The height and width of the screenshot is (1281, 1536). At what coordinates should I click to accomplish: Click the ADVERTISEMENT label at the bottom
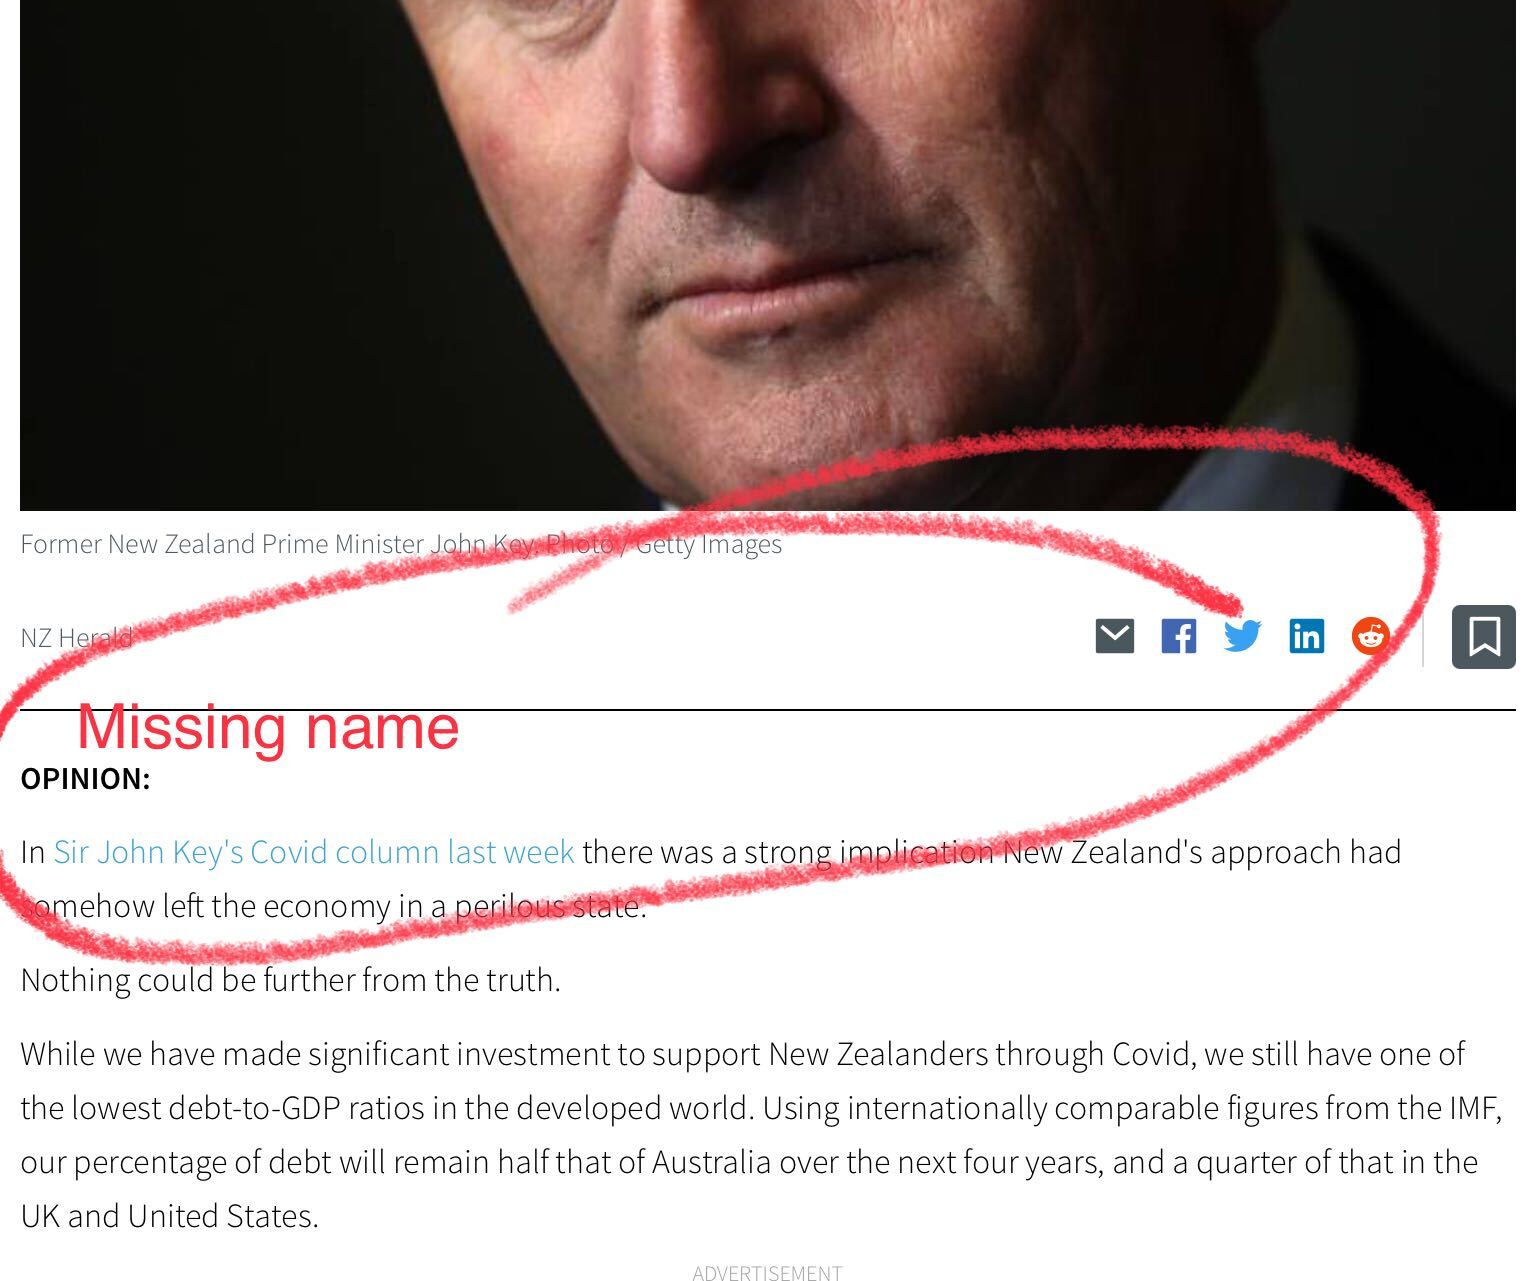(767, 1272)
